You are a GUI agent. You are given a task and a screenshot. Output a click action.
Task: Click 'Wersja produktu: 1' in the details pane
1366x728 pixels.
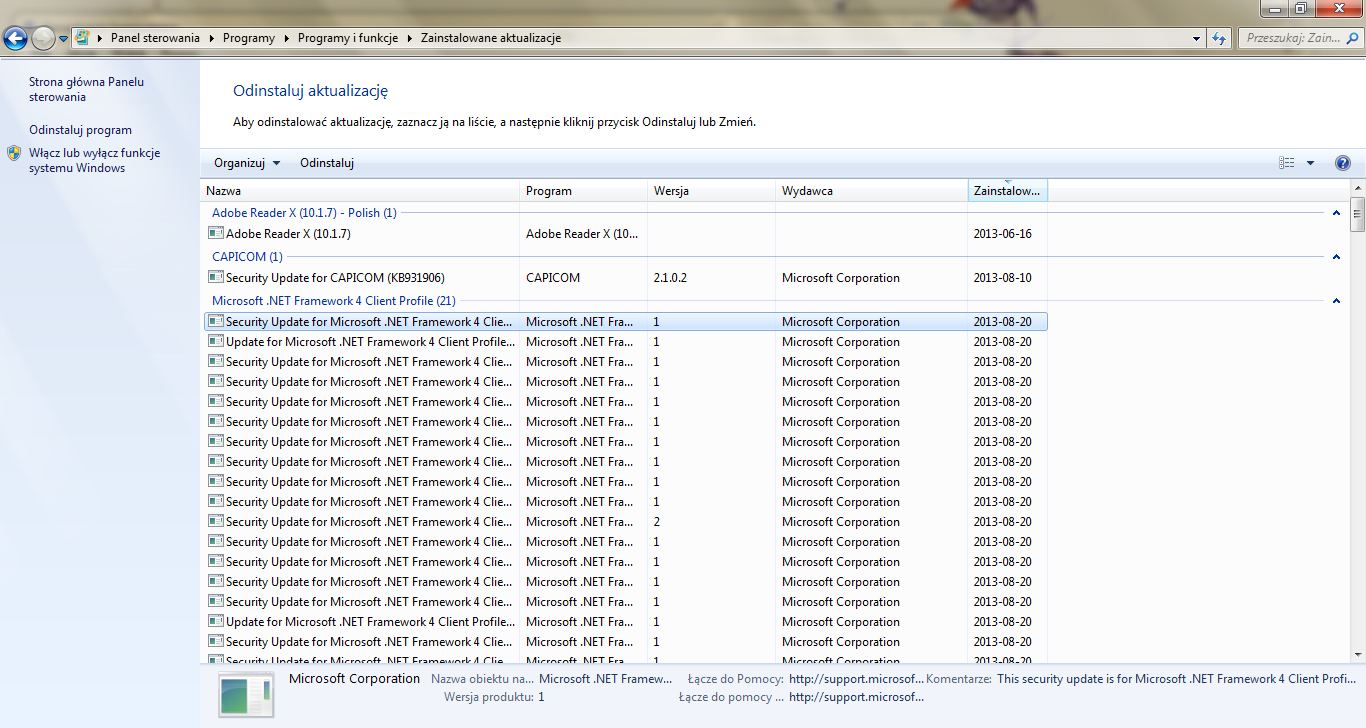coord(494,697)
